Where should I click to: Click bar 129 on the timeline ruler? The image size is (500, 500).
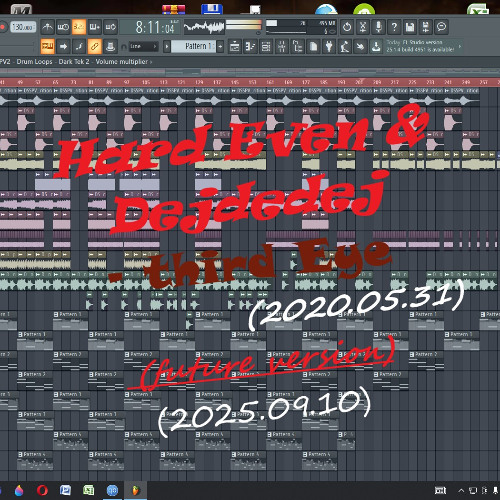199,82
